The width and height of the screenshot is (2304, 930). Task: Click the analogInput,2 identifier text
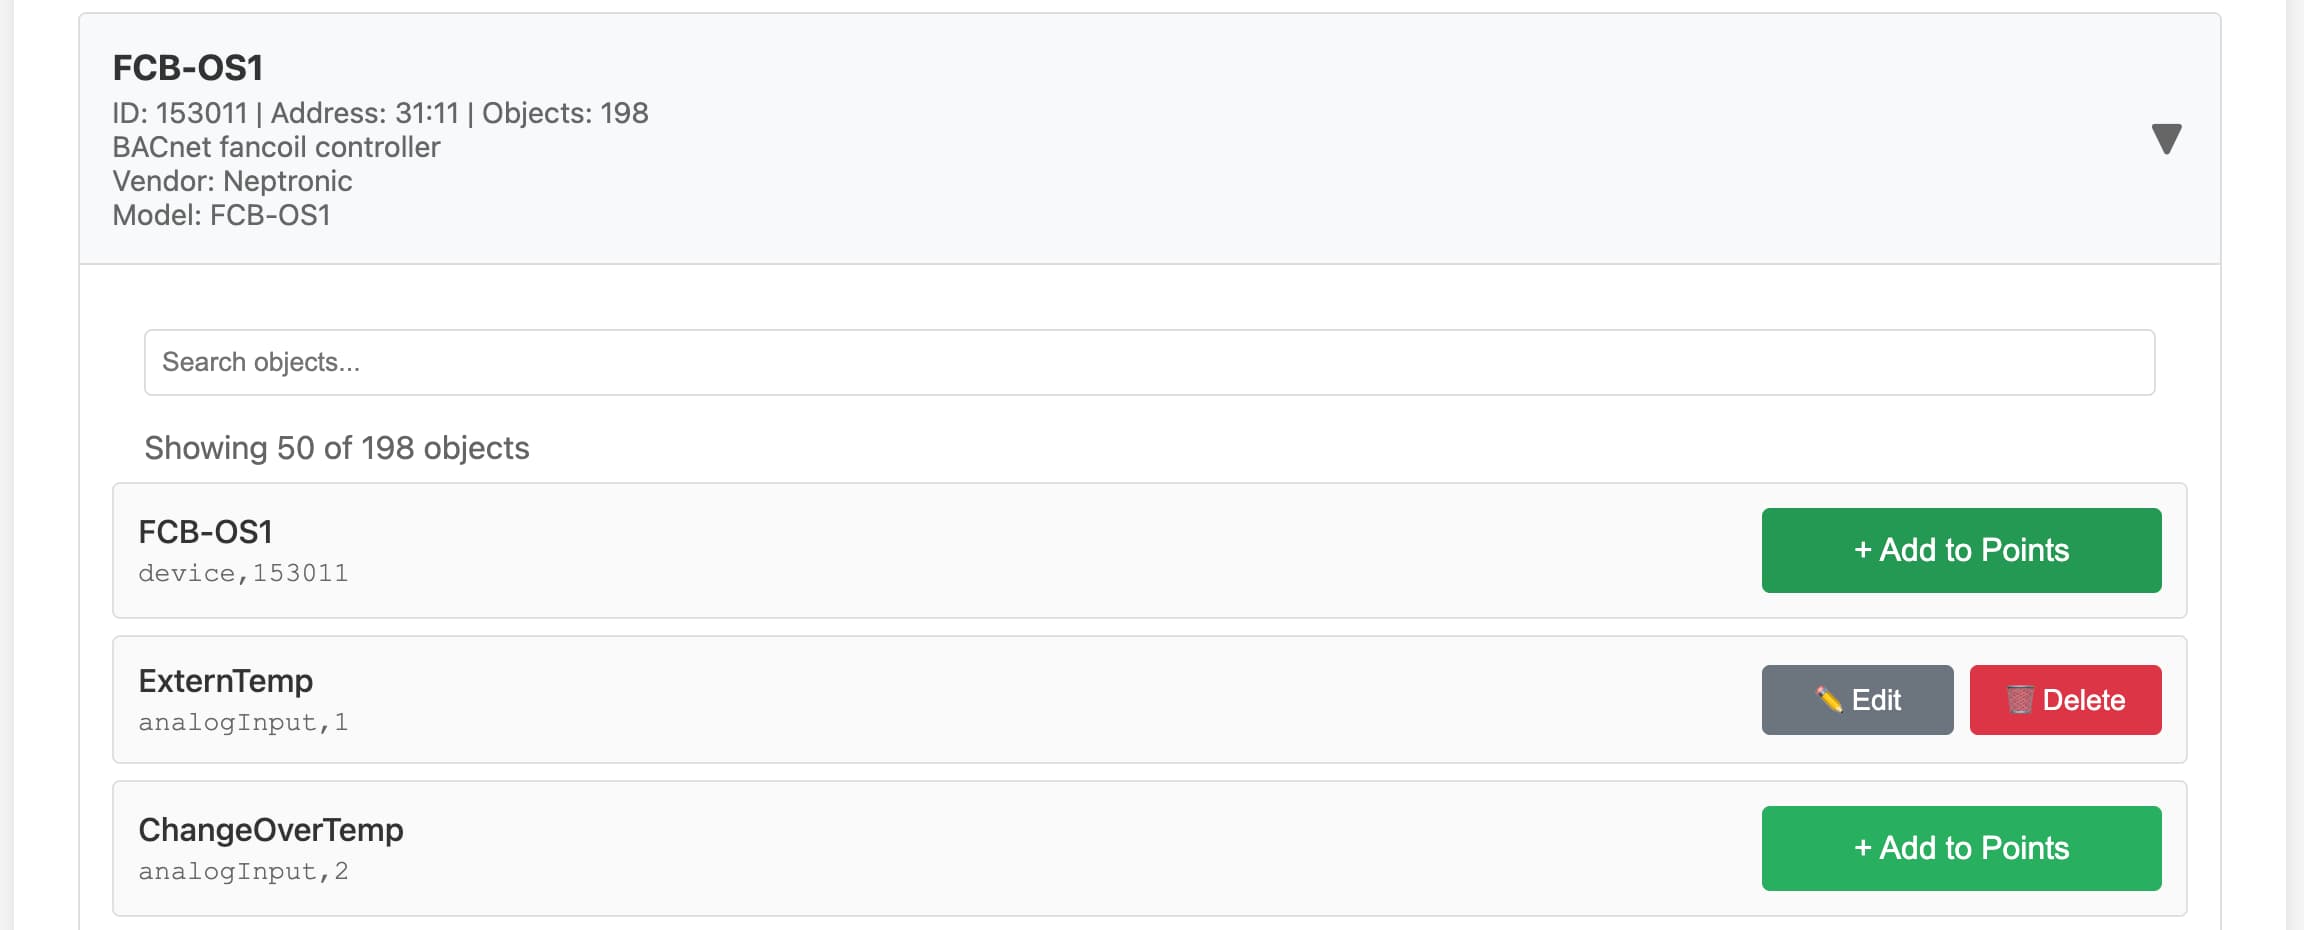243,871
